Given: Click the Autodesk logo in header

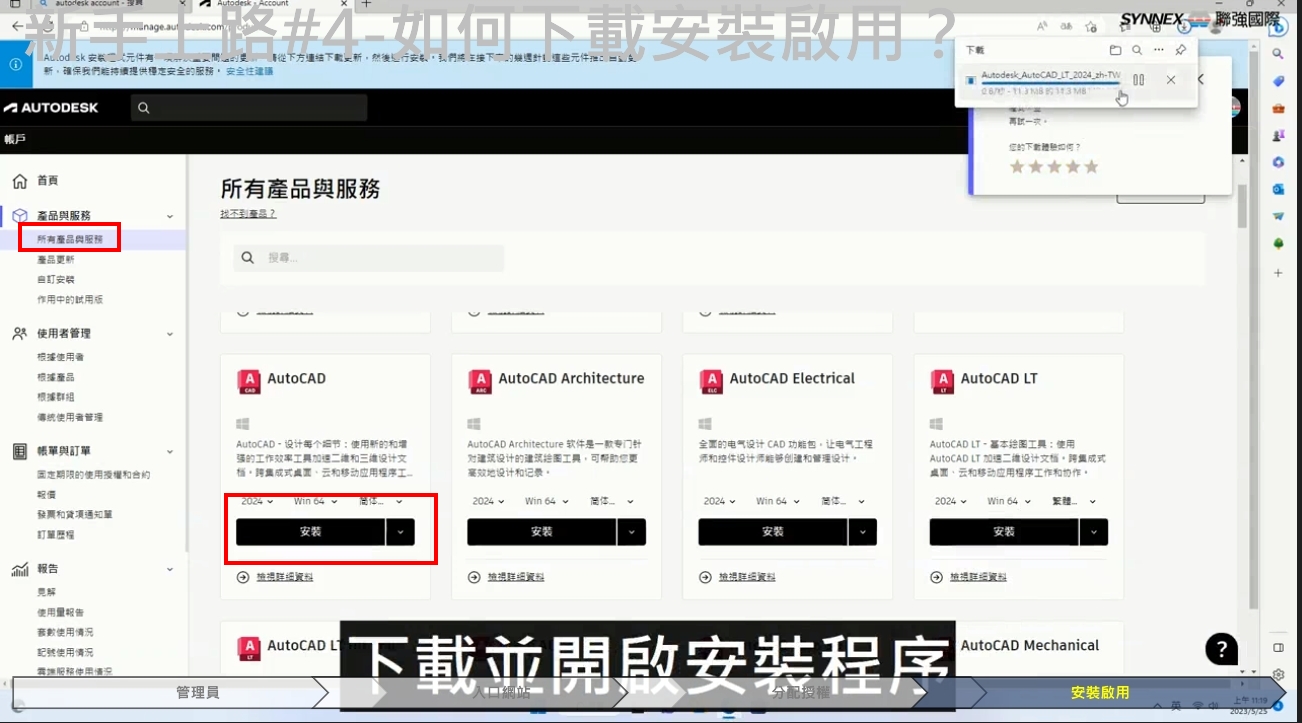Looking at the screenshot, I should pos(51,108).
